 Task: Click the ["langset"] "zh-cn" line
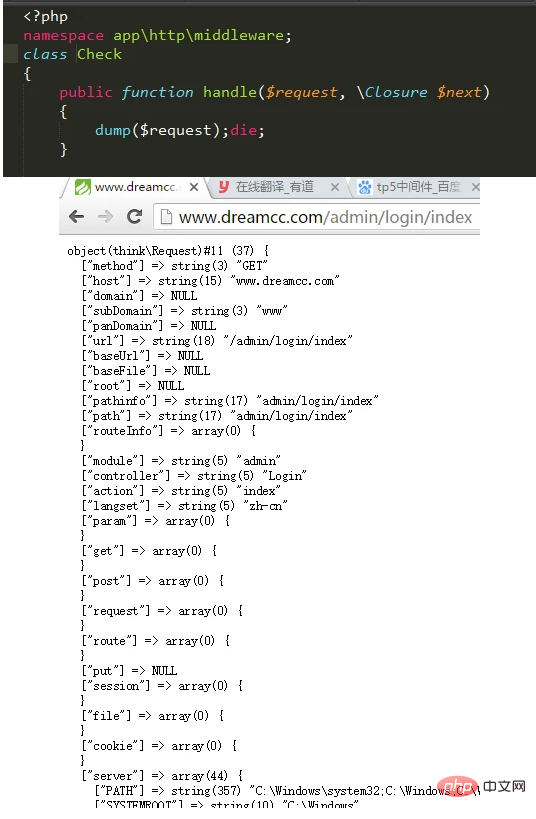(x=184, y=507)
